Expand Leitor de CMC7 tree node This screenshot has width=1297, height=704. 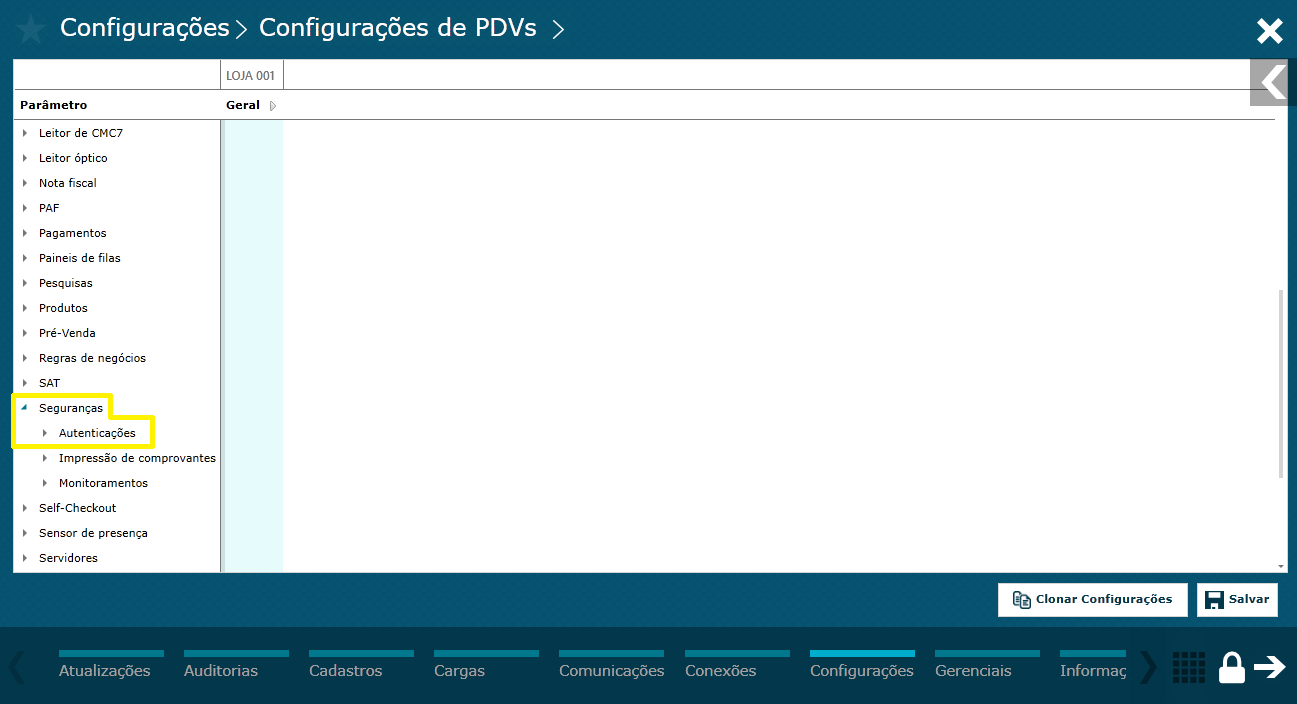click(25, 133)
